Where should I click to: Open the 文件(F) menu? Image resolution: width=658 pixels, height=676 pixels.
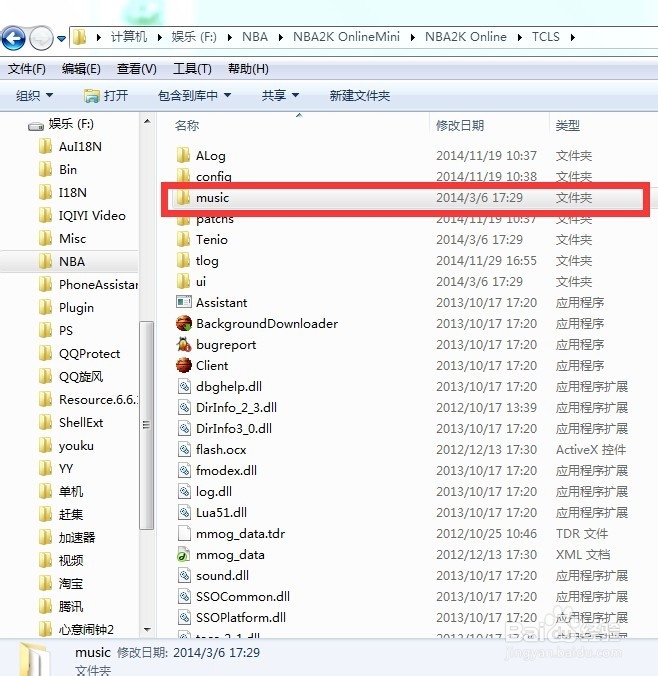click(x=27, y=69)
